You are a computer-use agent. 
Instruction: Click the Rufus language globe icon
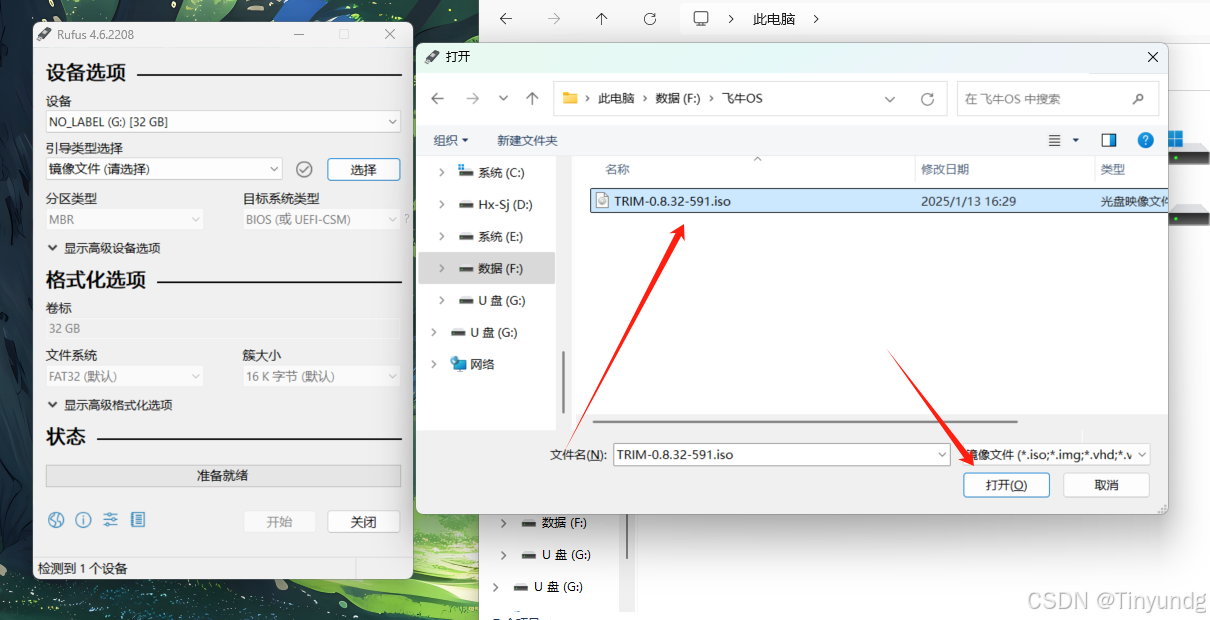[56, 519]
